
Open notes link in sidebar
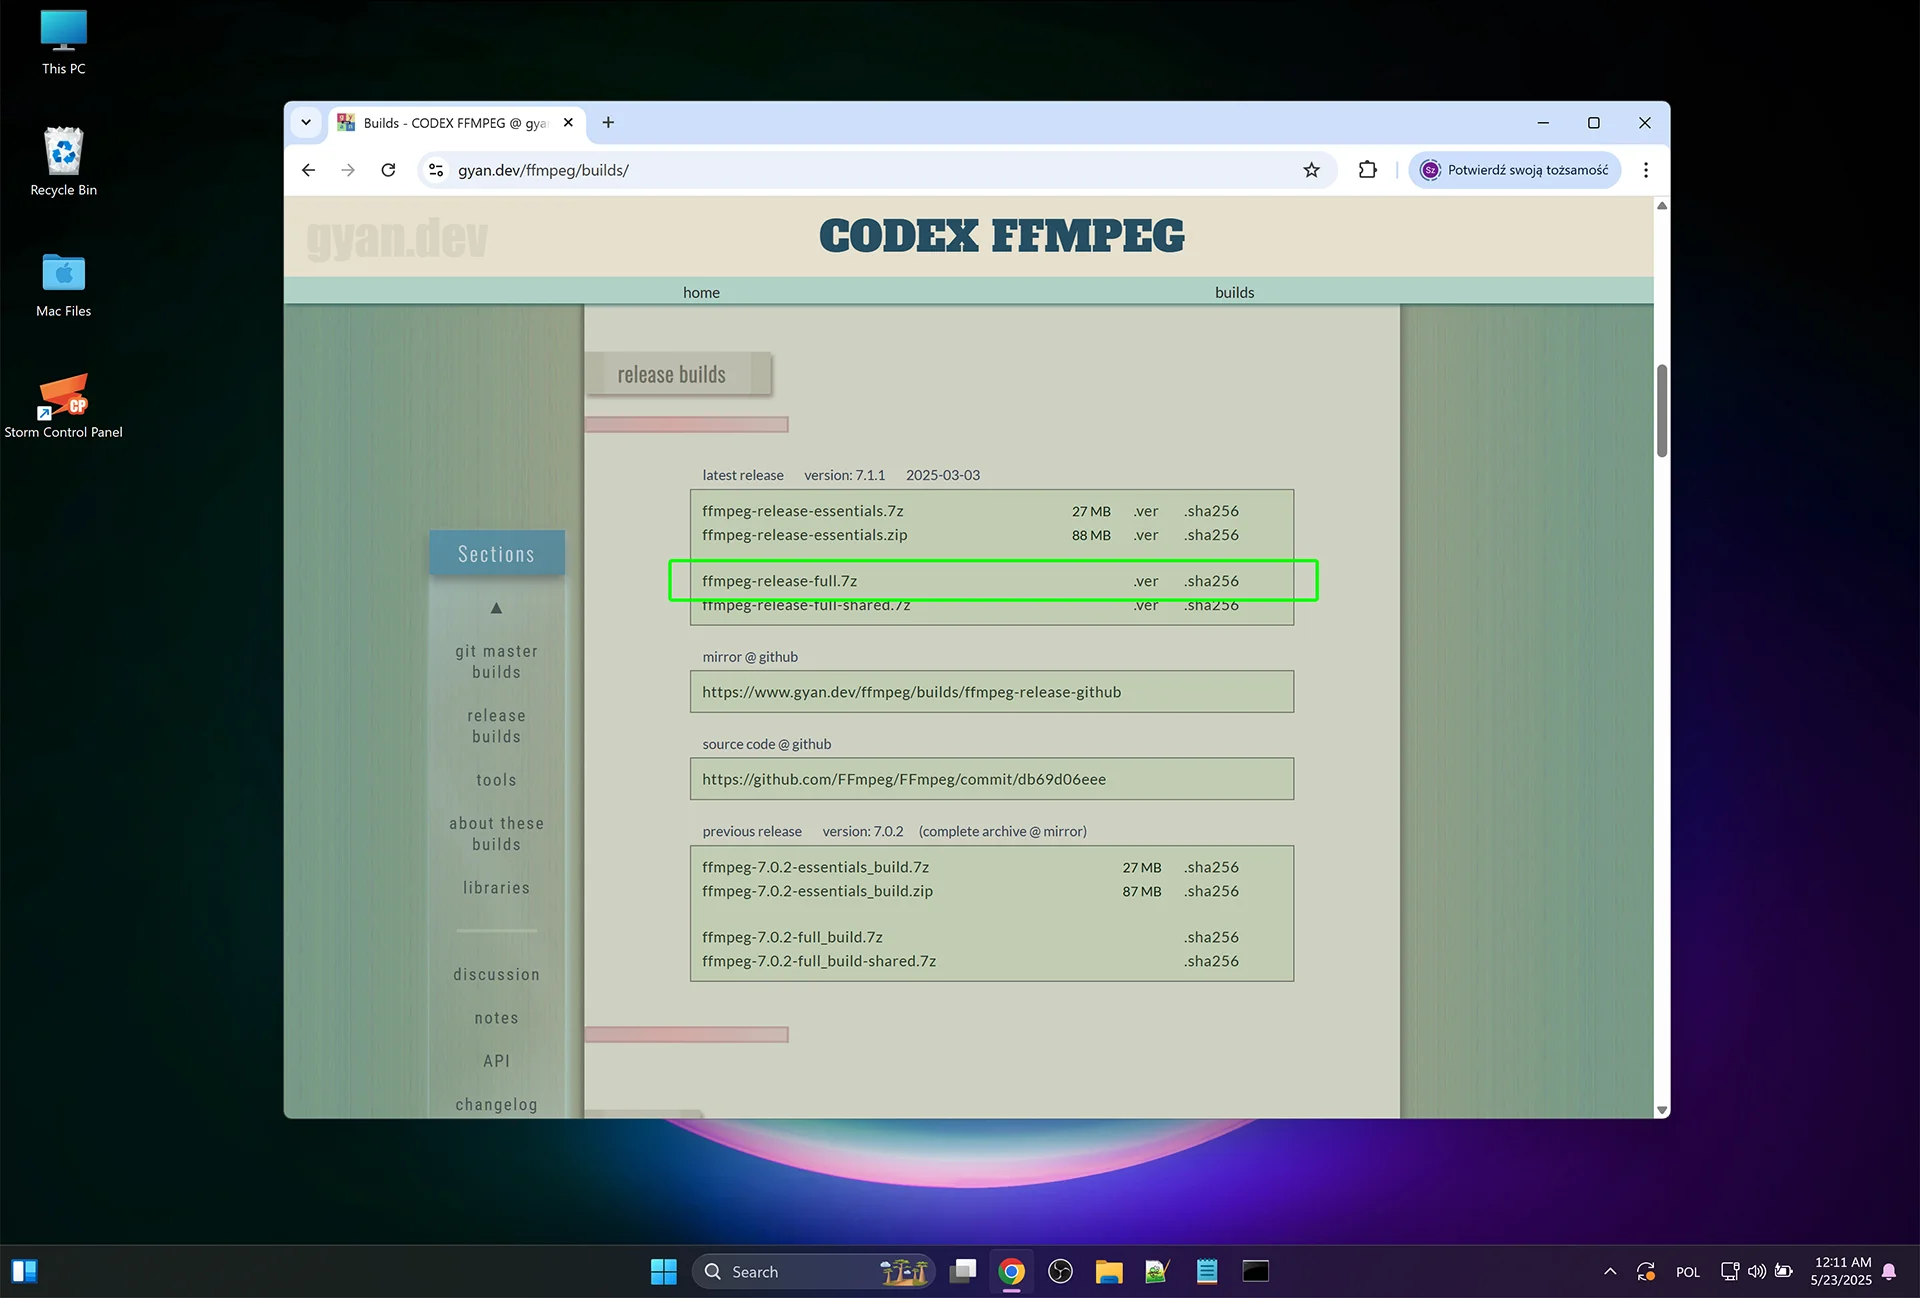click(x=496, y=1018)
